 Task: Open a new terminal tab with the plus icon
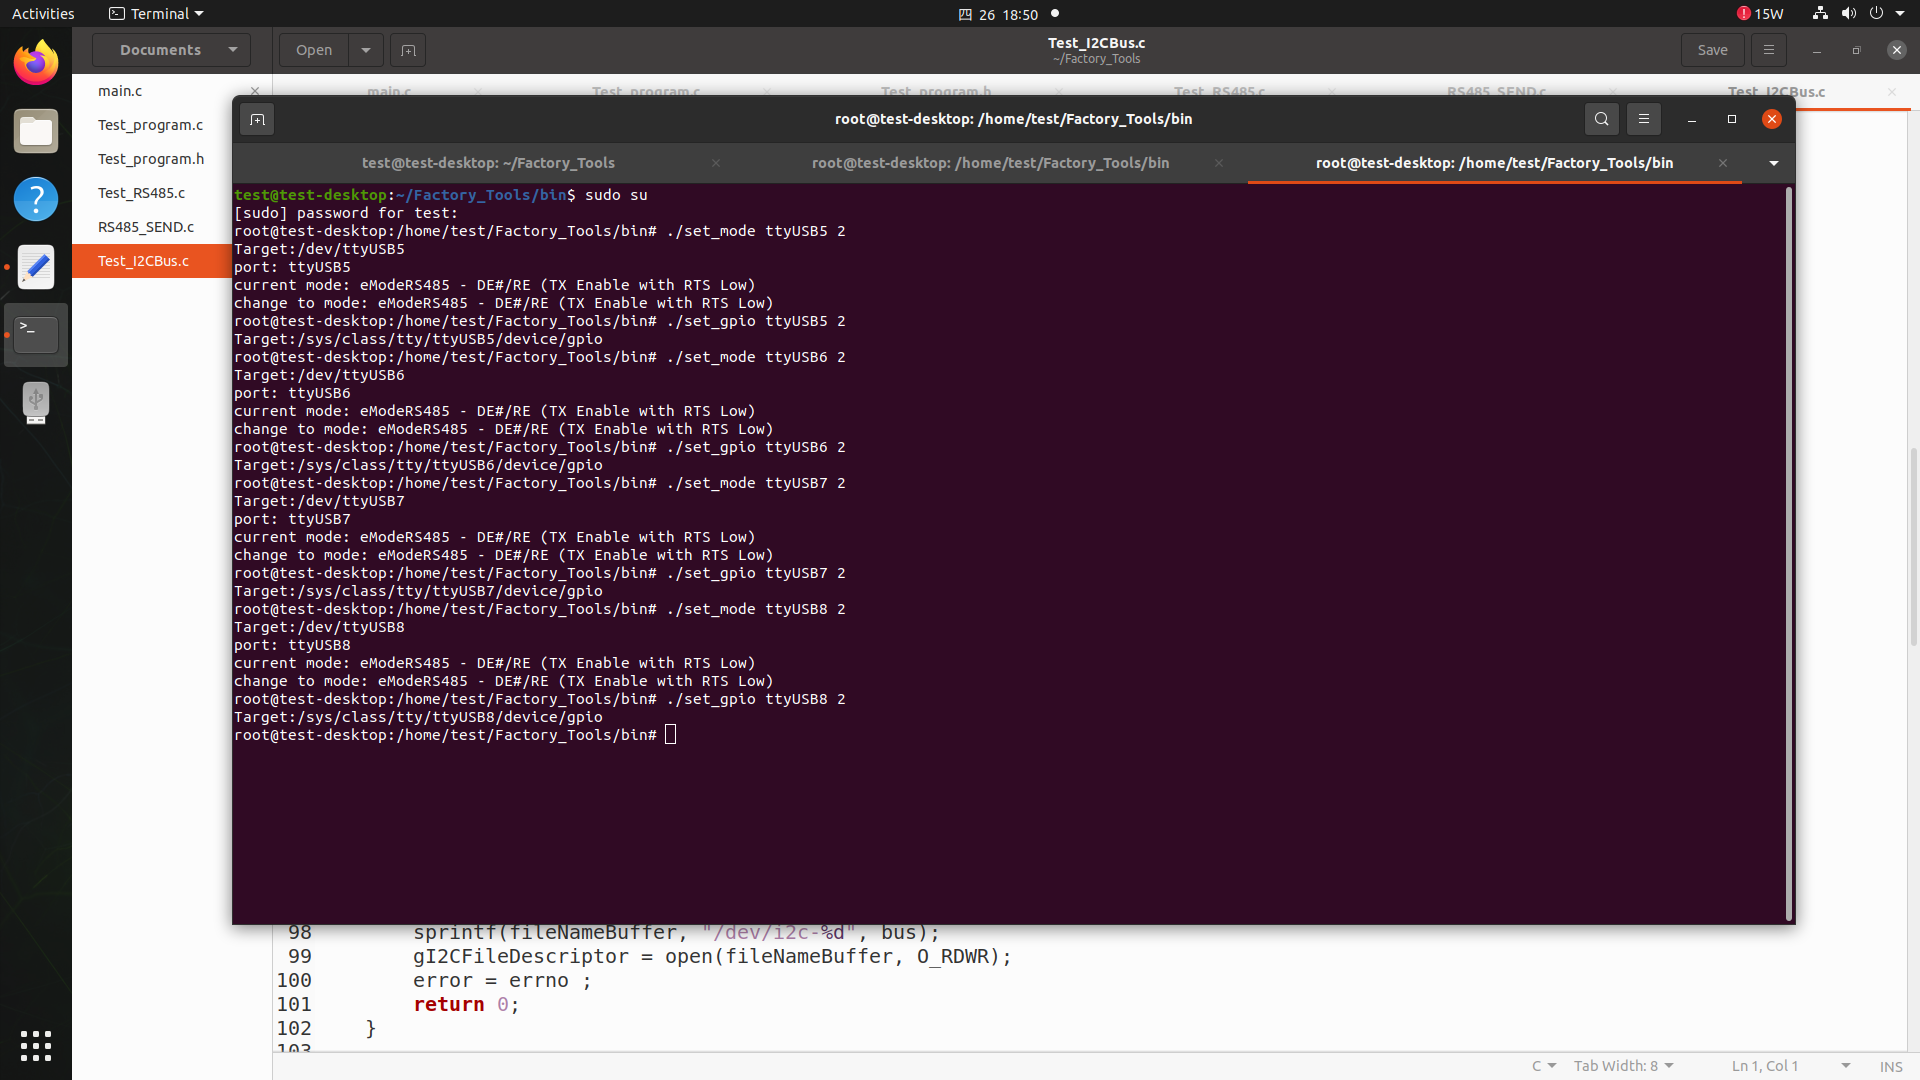click(x=257, y=119)
